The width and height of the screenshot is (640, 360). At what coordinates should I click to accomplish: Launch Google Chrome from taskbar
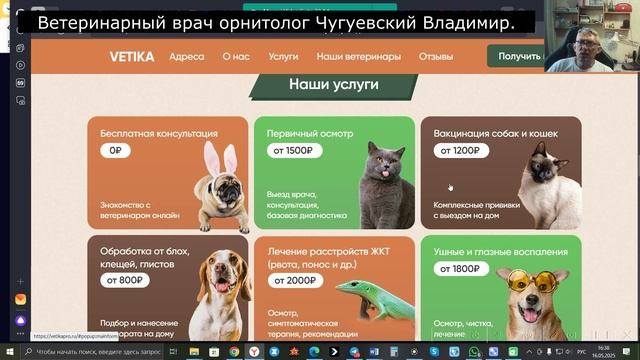(x=234, y=351)
